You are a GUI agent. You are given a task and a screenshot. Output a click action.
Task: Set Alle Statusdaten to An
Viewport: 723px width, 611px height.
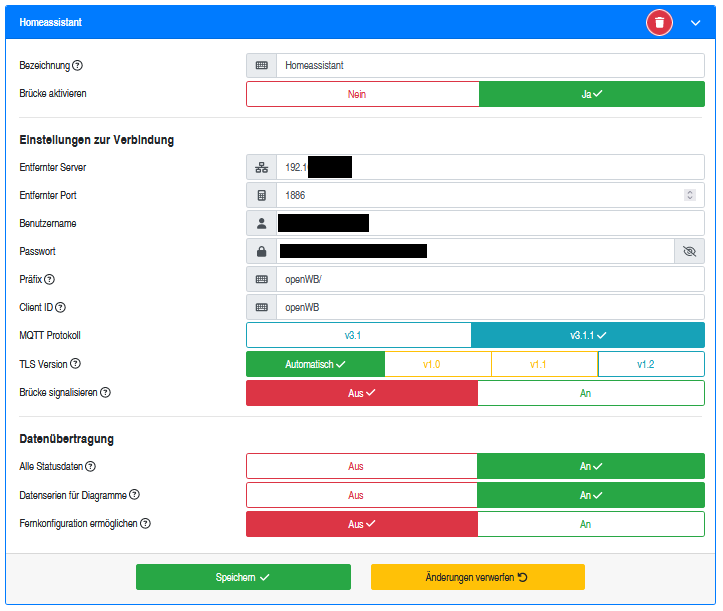tap(591, 467)
